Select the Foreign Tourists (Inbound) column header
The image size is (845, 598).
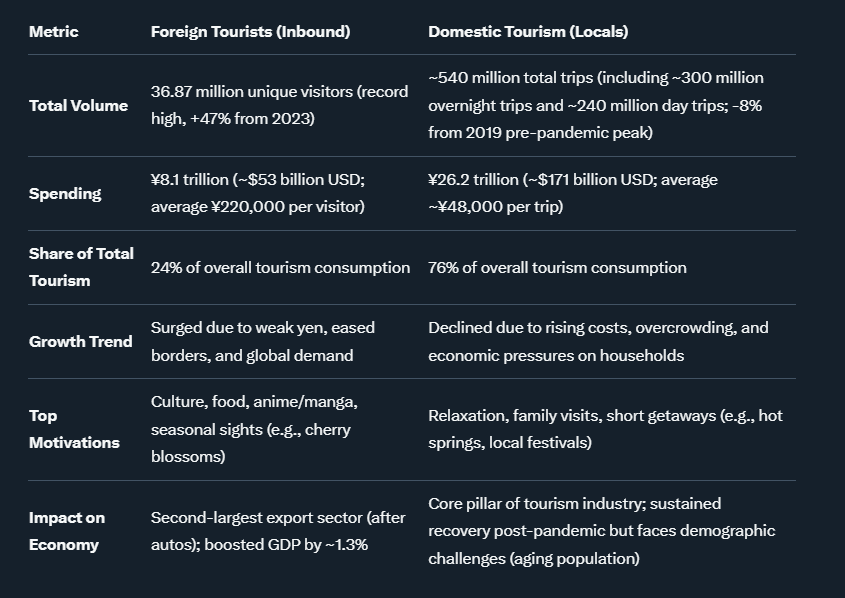coord(250,32)
